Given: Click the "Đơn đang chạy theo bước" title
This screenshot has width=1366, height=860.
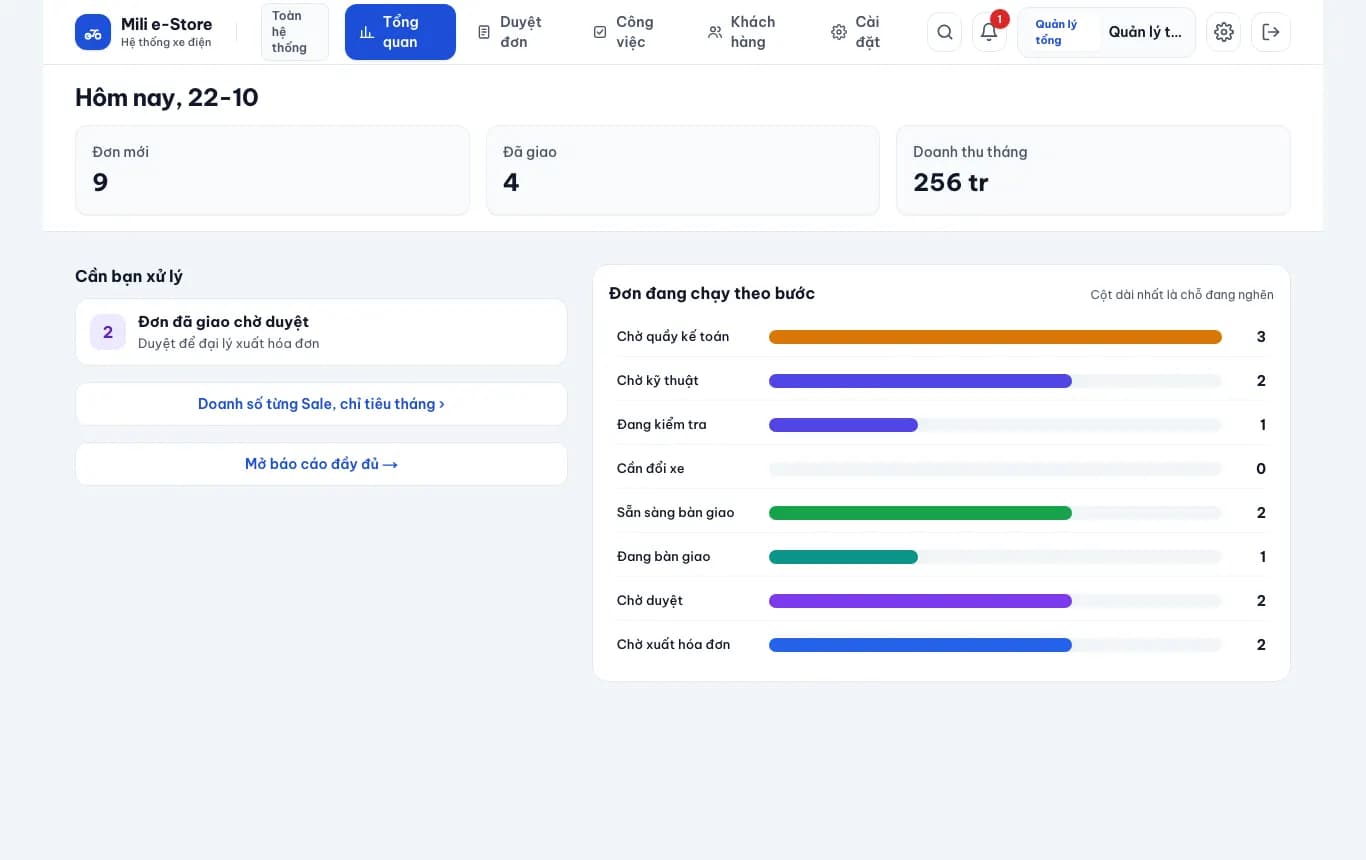Looking at the screenshot, I should point(712,293).
